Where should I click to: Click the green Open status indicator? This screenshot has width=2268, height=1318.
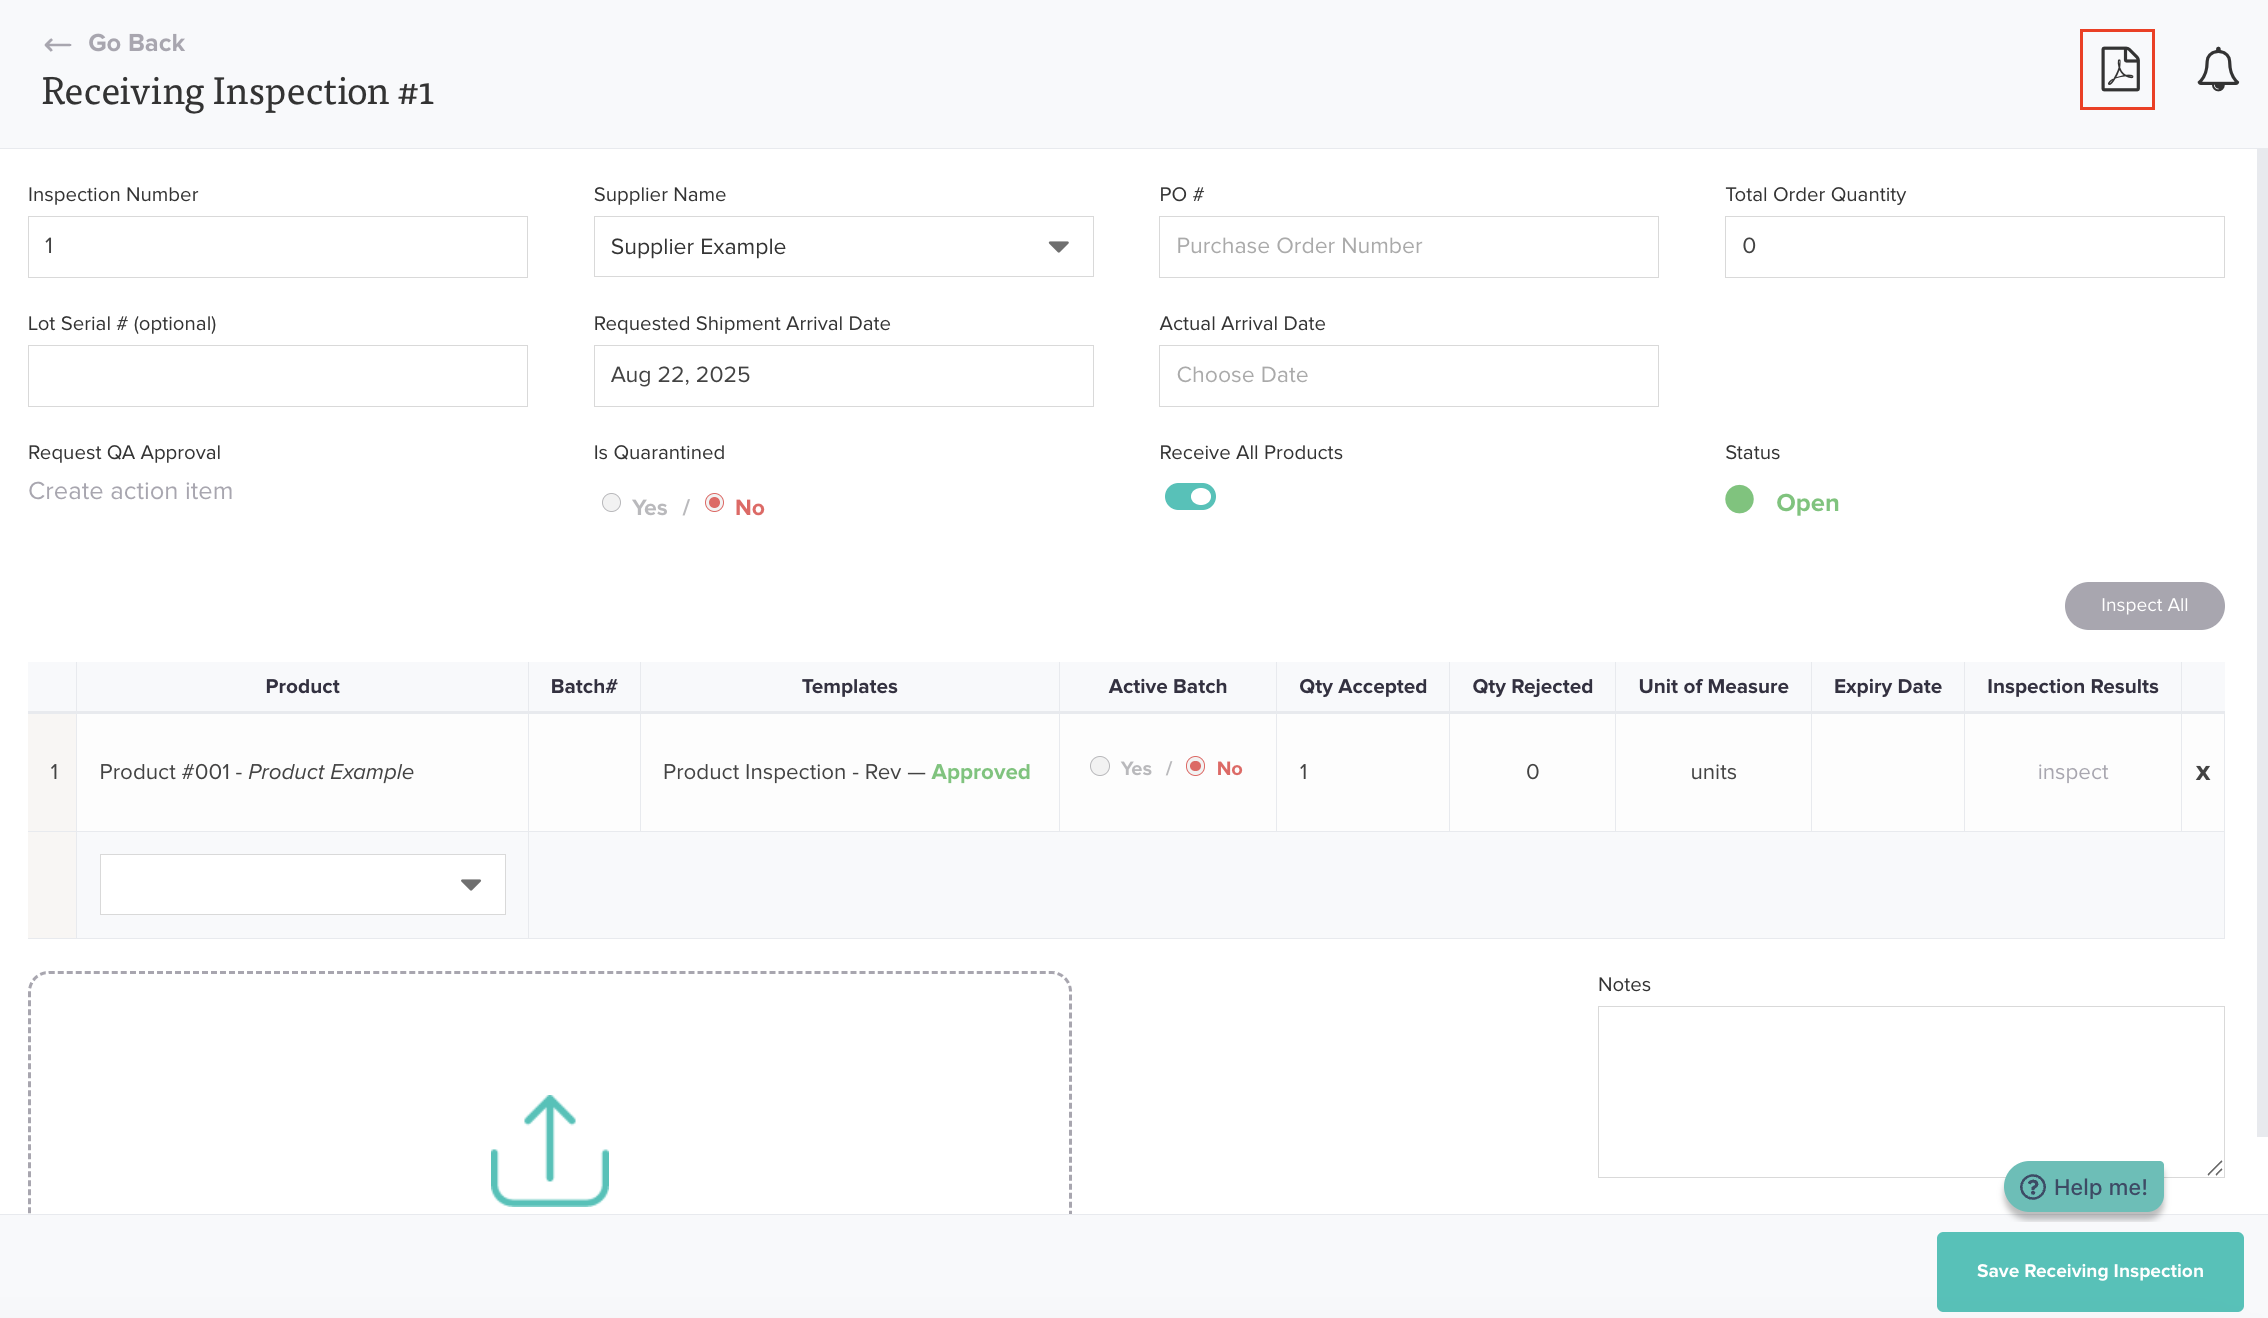coord(1740,500)
